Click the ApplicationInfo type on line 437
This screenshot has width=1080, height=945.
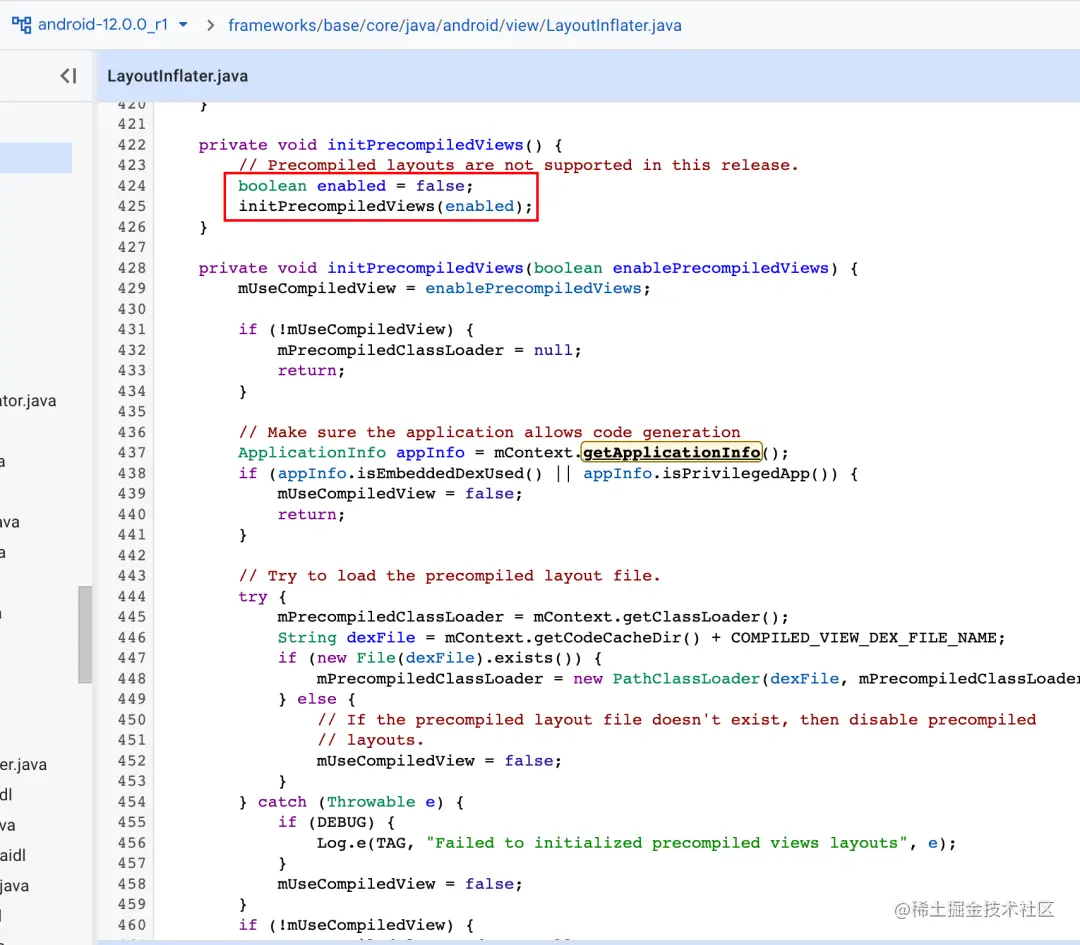point(312,453)
